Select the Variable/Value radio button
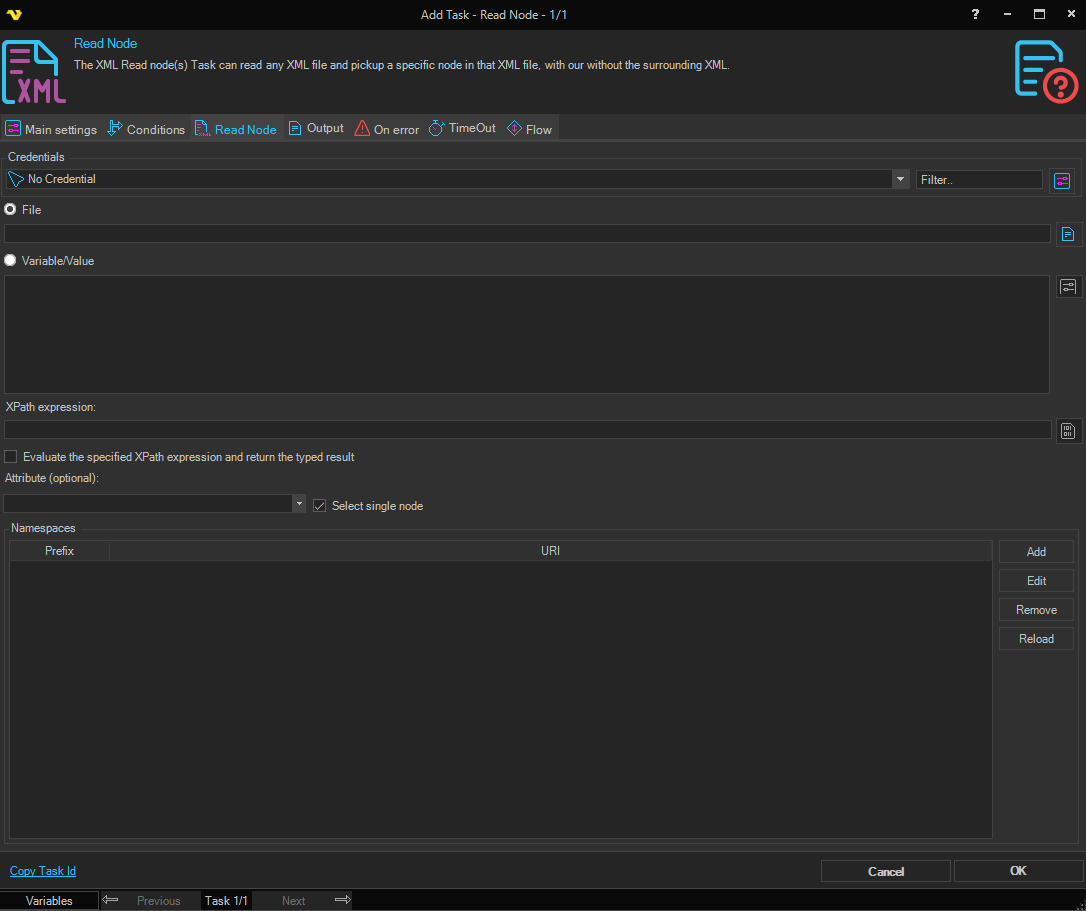The image size is (1086, 911). 11,260
